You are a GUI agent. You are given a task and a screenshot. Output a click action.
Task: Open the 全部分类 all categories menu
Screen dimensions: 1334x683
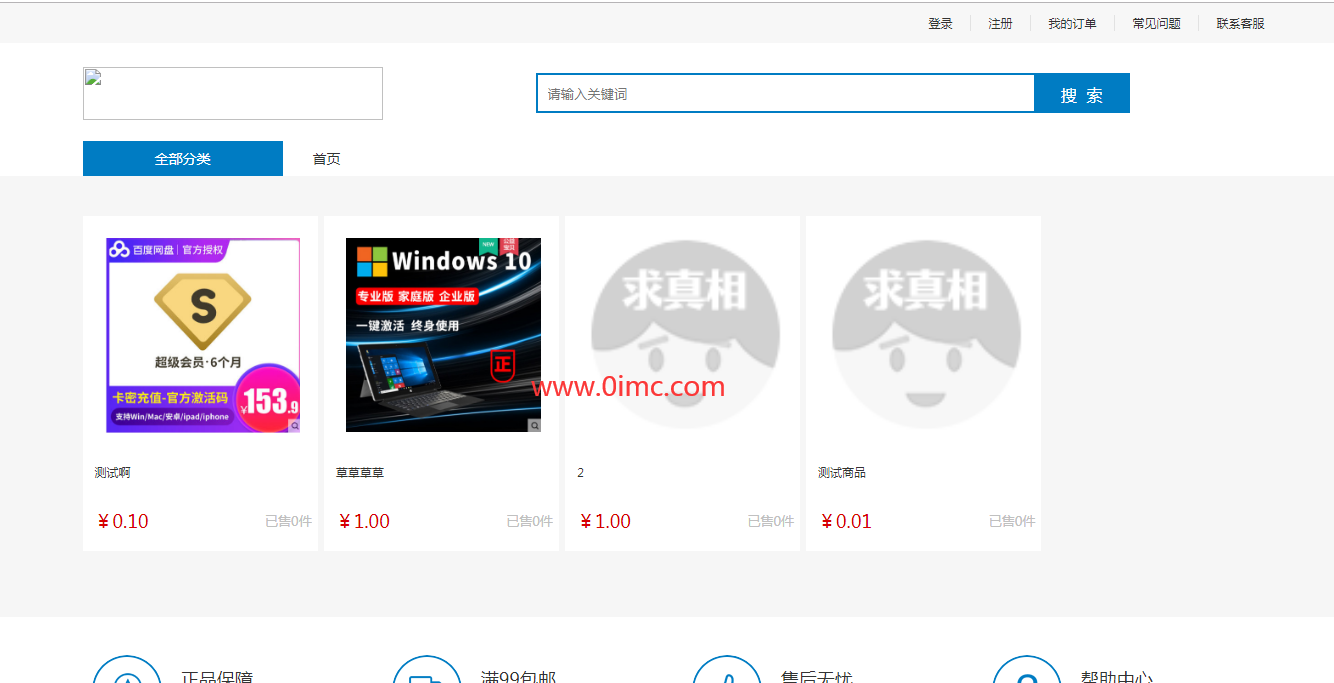click(183, 159)
